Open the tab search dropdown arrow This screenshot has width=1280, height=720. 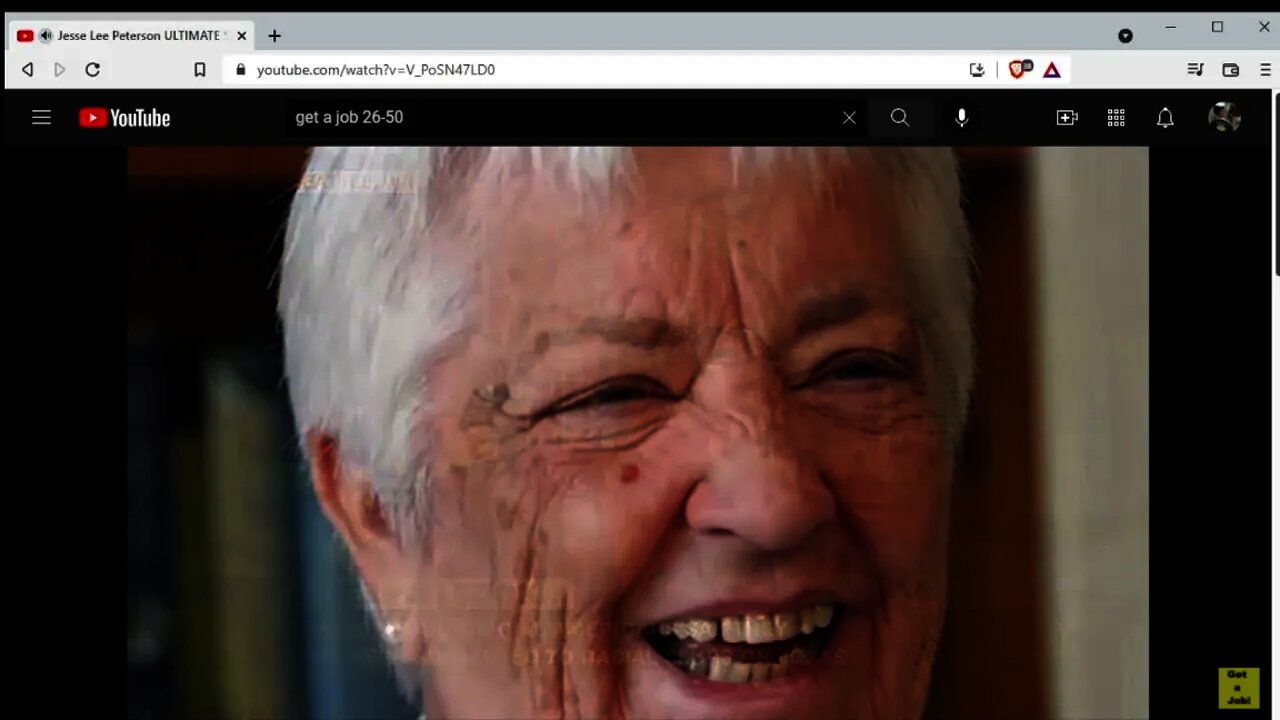tap(1125, 36)
